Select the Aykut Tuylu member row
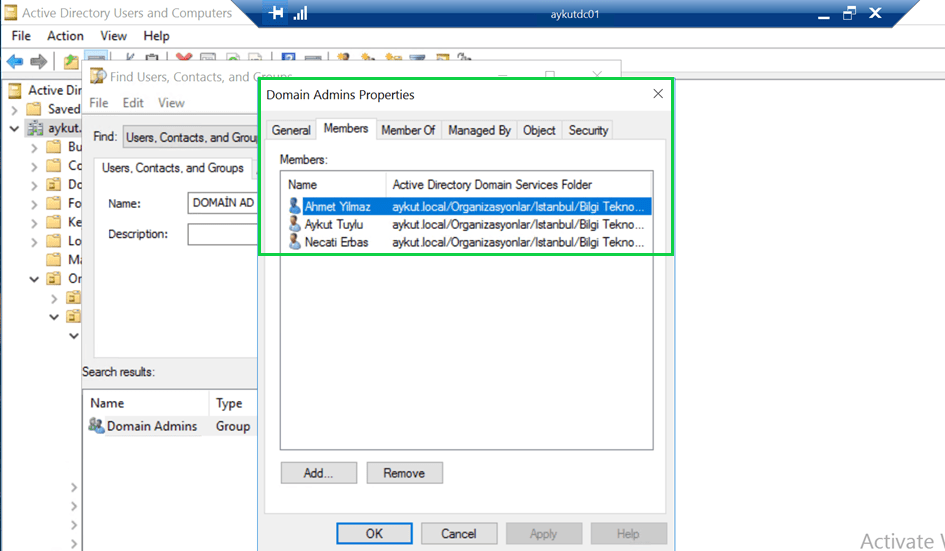Image resolution: width=945 pixels, height=551 pixels. click(x=334, y=225)
